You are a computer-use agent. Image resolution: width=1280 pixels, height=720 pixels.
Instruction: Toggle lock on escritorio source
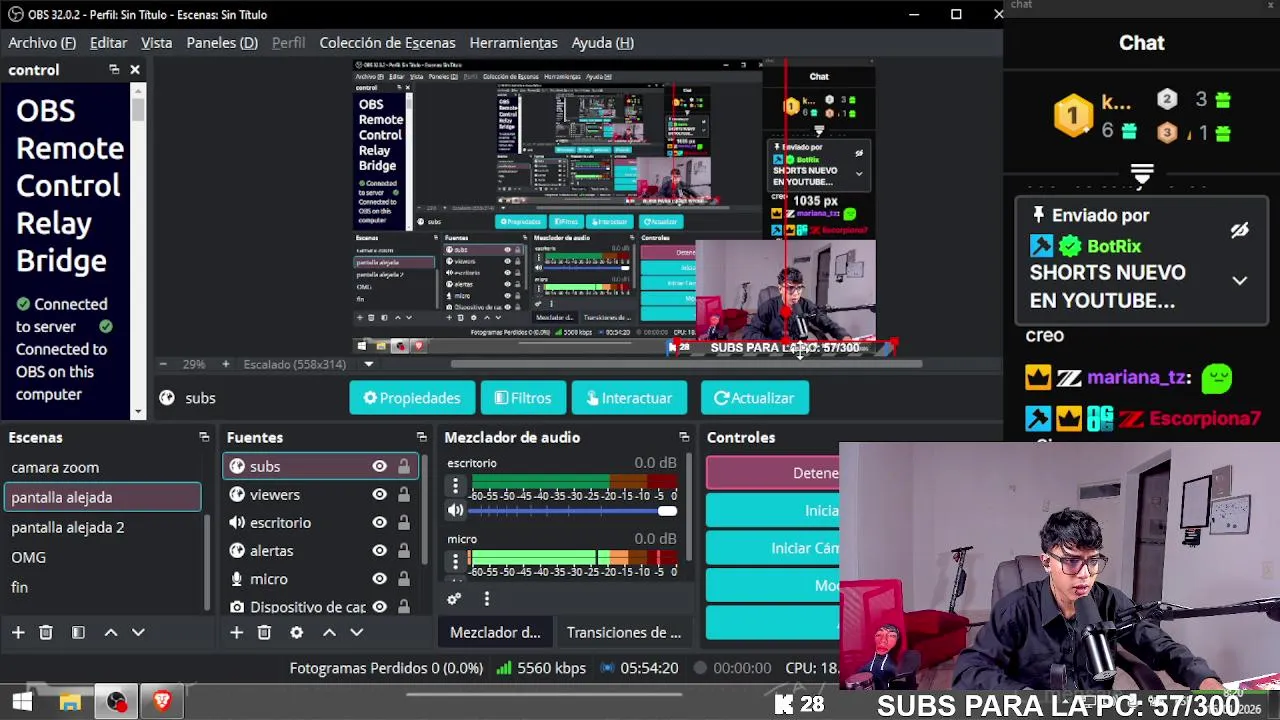click(x=404, y=522)
